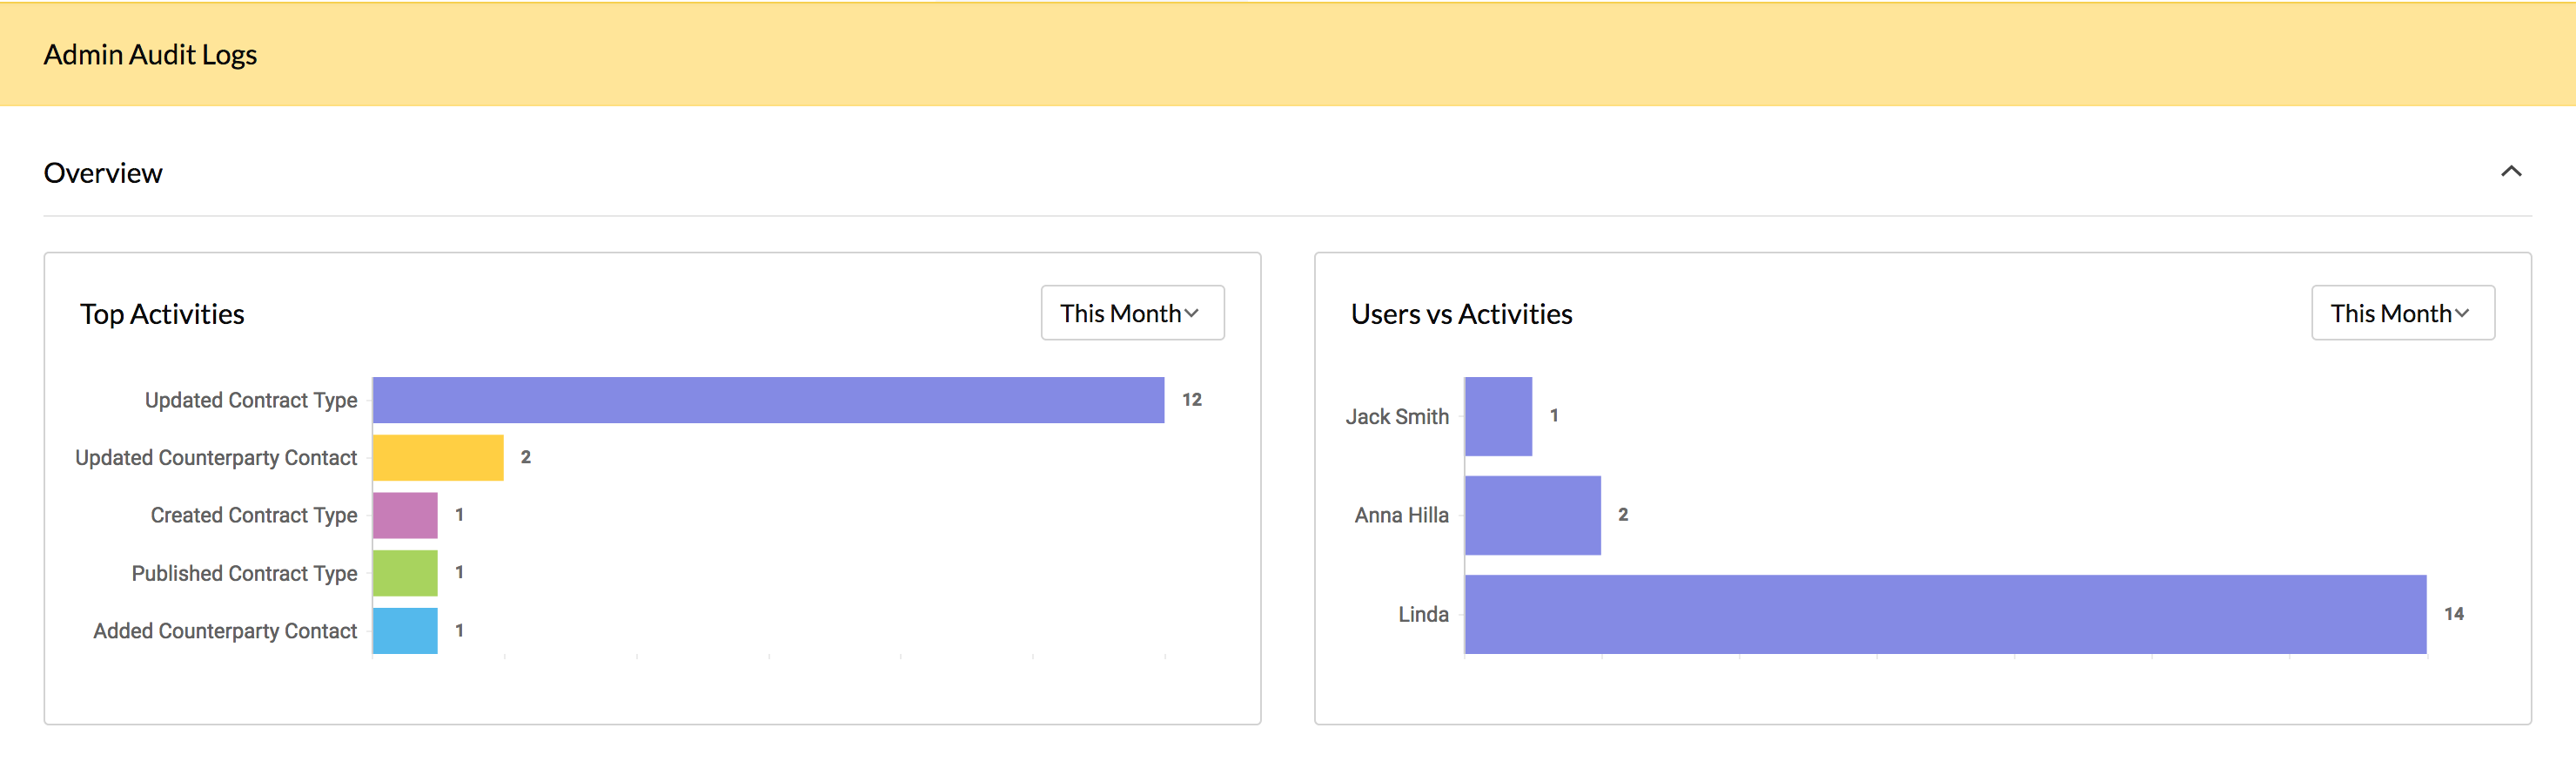
Task: Open Users vs Activities This Month dropdown
Action: click(2401, 313)
